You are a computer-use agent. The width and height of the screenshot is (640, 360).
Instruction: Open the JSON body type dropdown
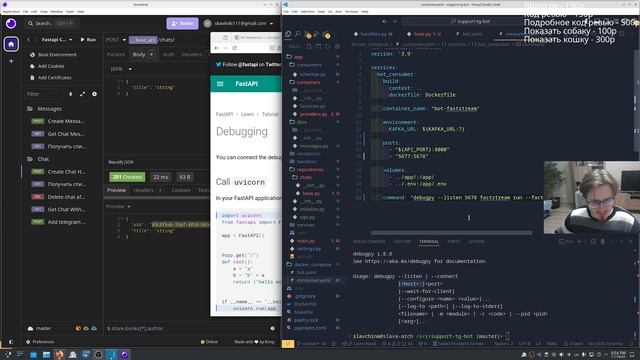coord(121,69)
